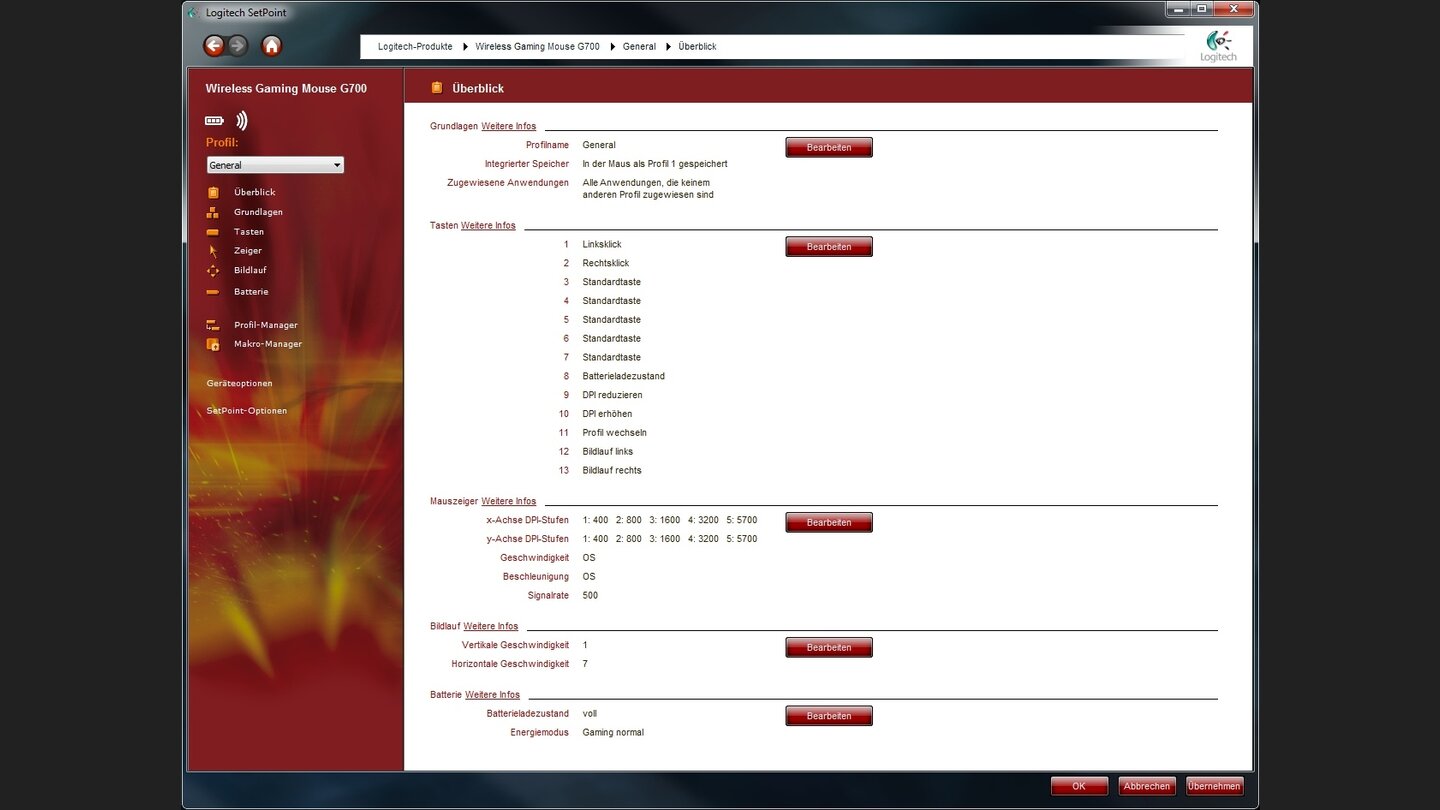Image resolution: width=1440 pixels, height=810 pixels.
Task: Launch Profil-Manager from its sidebar icon
Action: [x=213, y=325]
